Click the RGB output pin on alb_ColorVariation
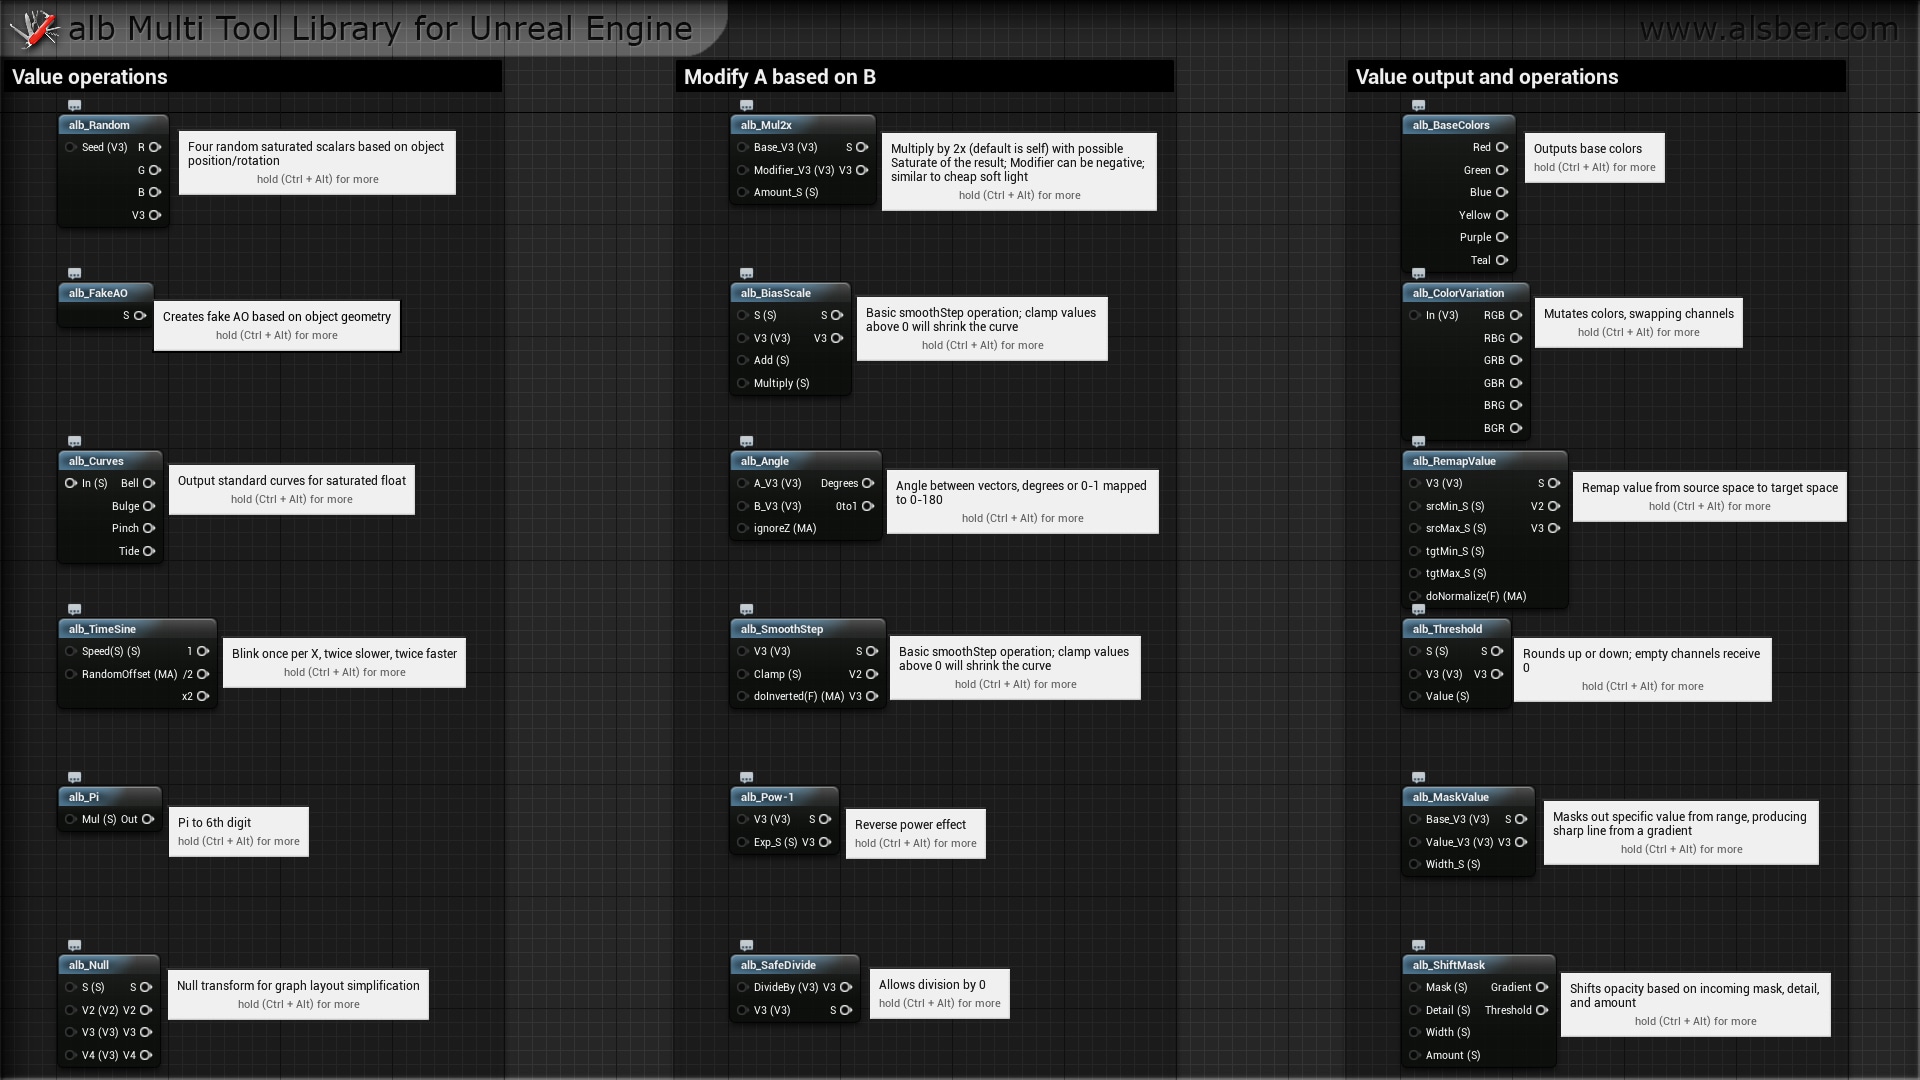The width and height of the screenshot is (1920, 1080). coord(1515,315)
